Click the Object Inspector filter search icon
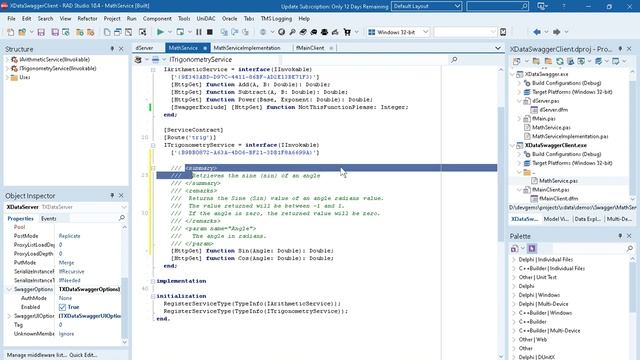Image resolution: width=640 pixels, height=360 pixels. [x=122, y=218]
